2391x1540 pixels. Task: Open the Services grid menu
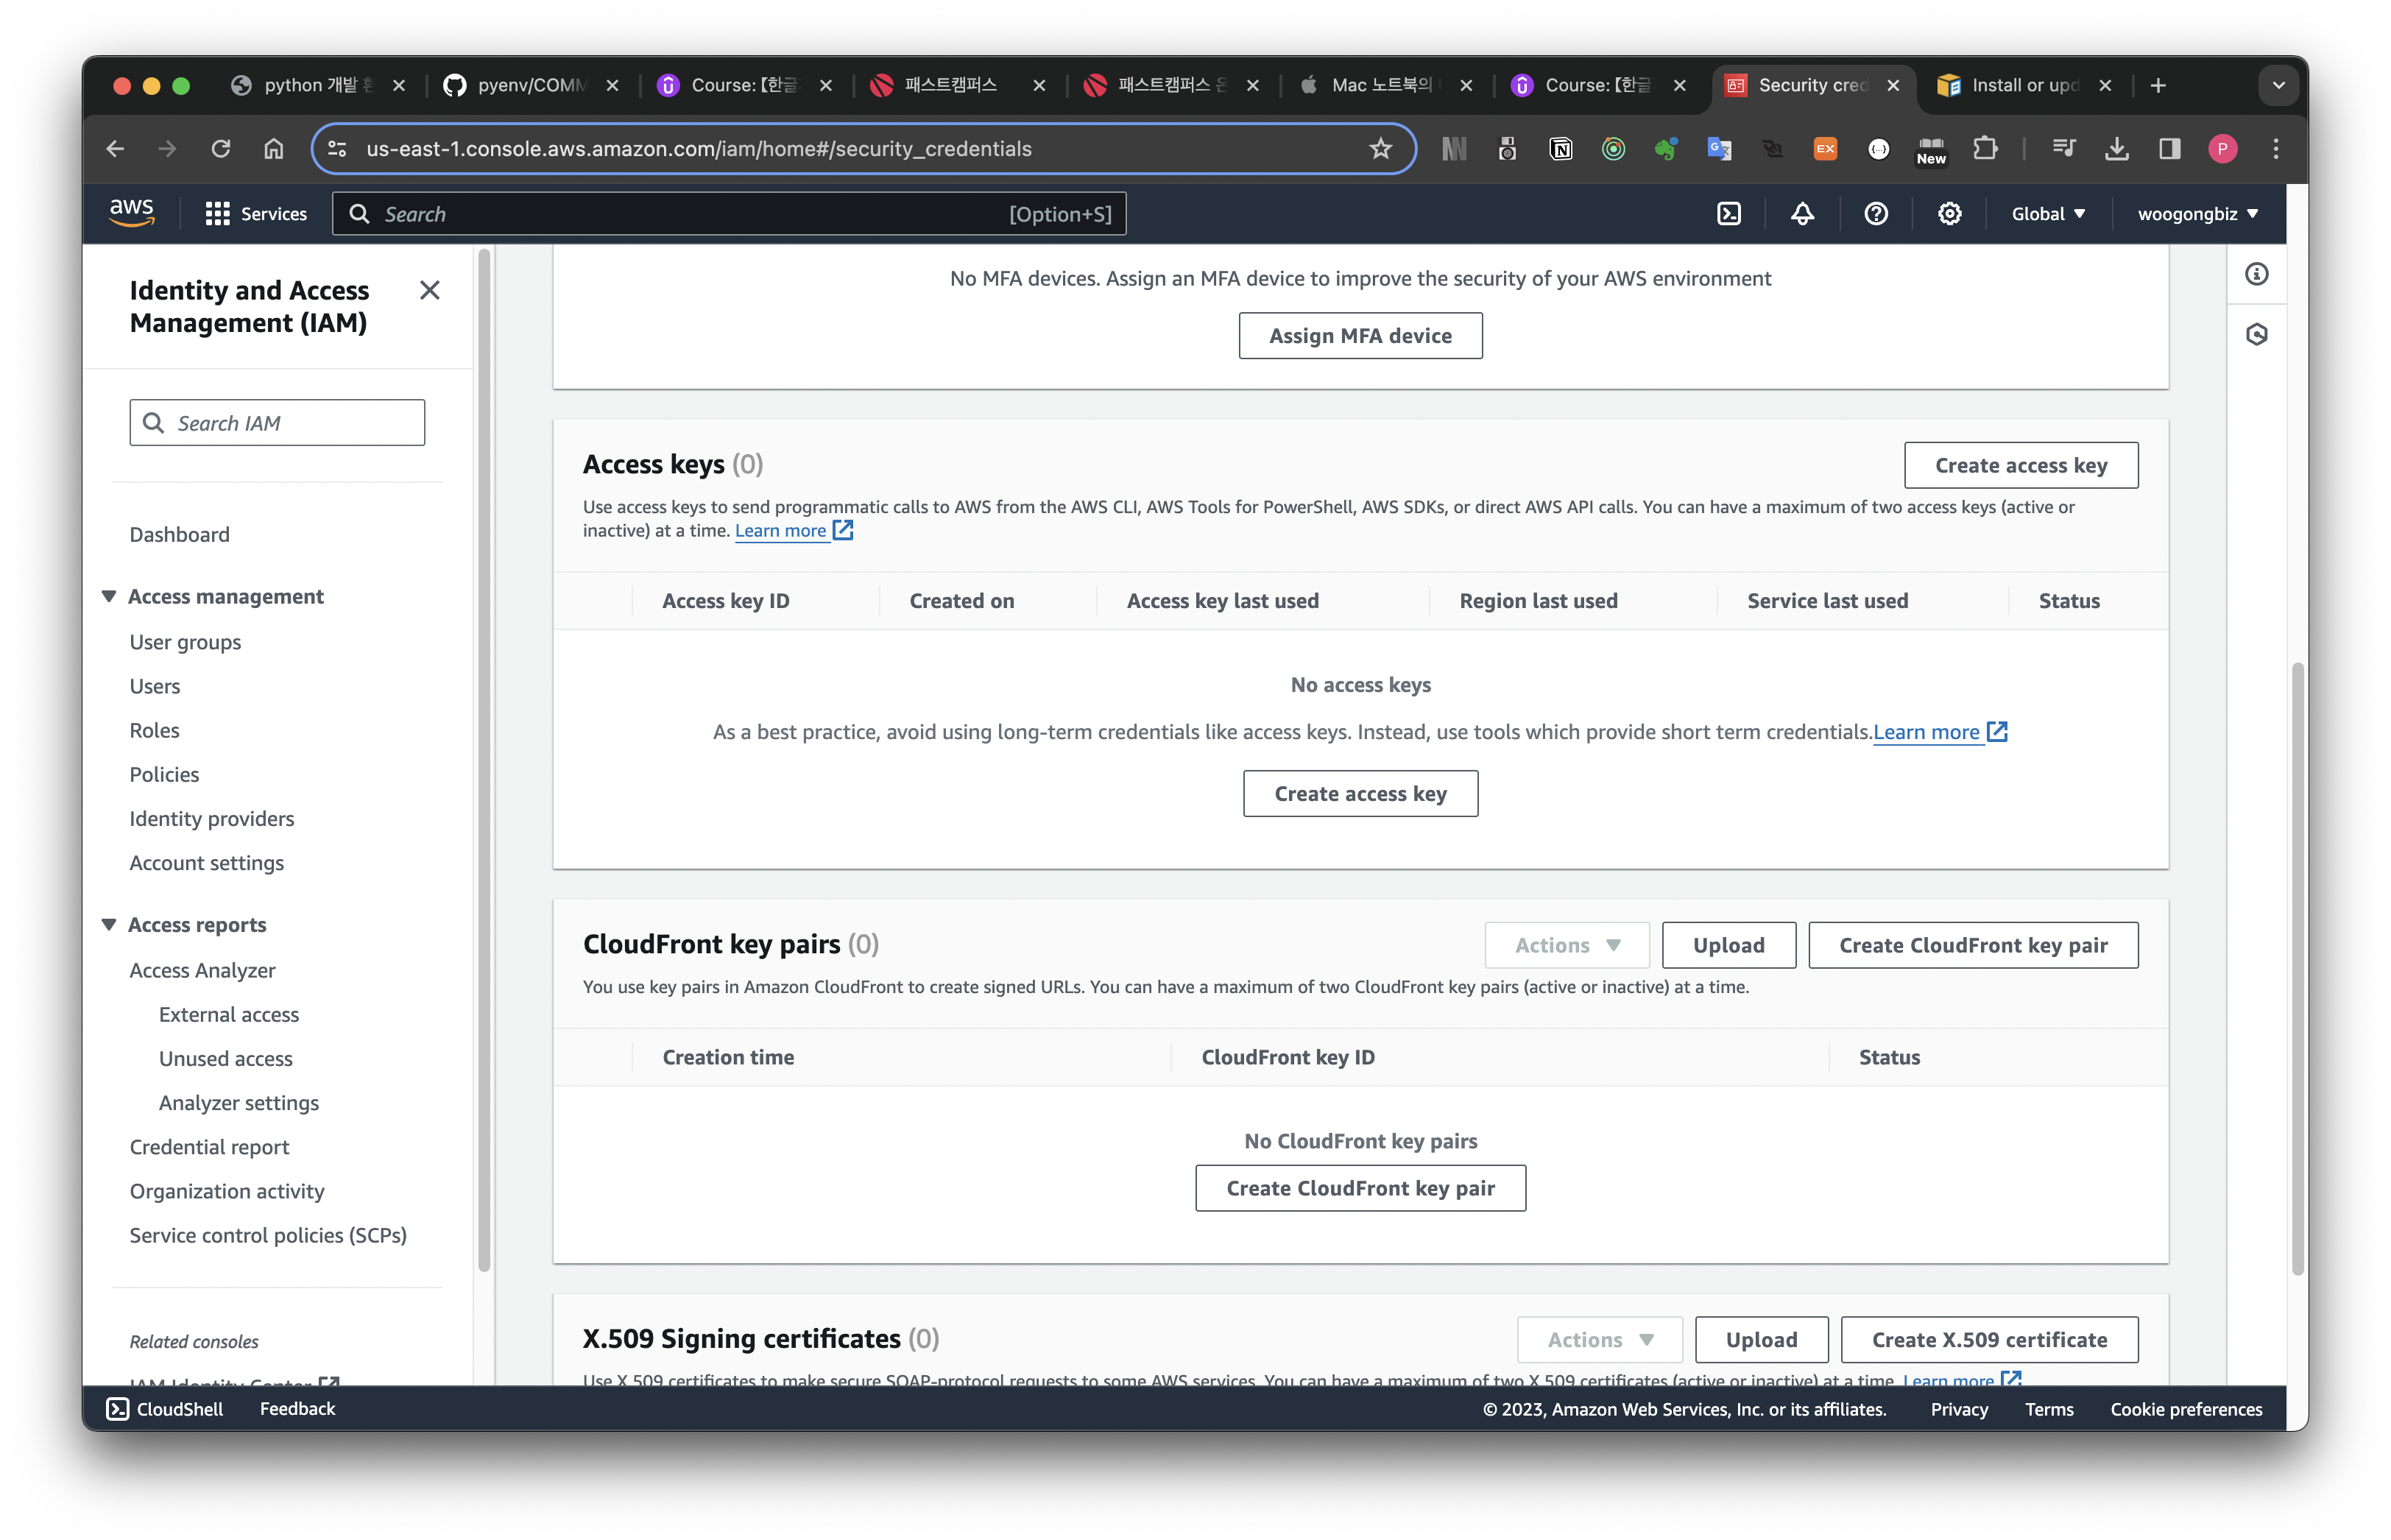[x=256, y=214]
